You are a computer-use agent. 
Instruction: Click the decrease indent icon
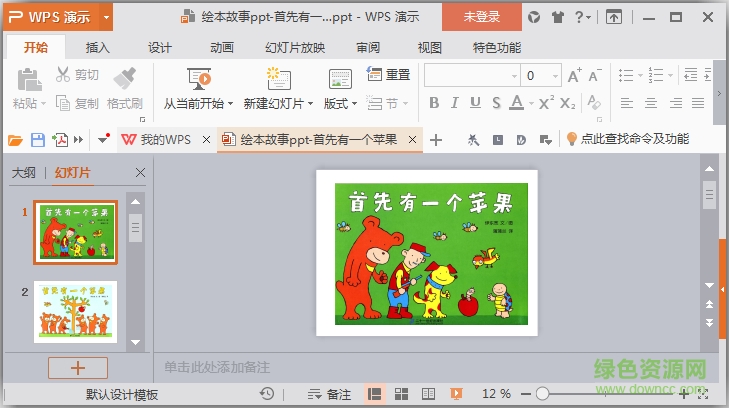coord(690,75)
